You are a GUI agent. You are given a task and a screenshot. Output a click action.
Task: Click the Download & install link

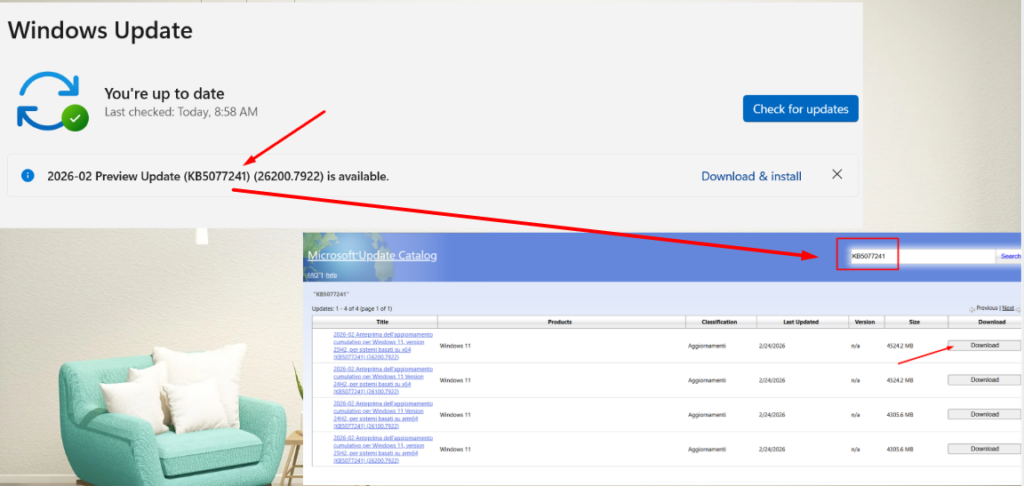pos(752,176)
